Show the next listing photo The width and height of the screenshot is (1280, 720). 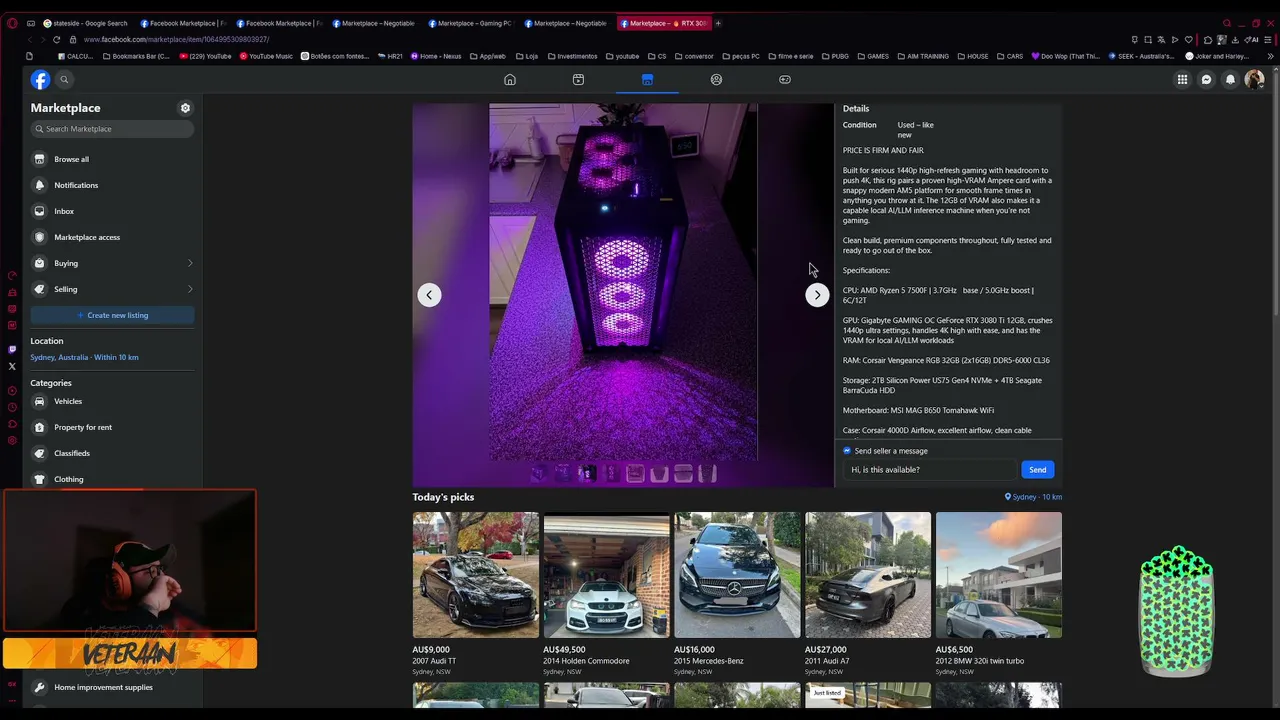point(817,295)
